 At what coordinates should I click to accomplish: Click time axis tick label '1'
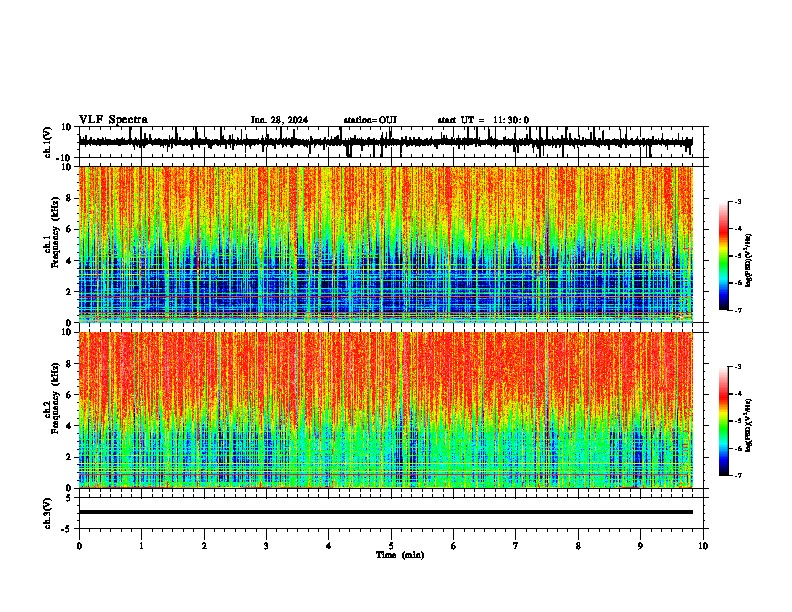[x=141, y=546]
